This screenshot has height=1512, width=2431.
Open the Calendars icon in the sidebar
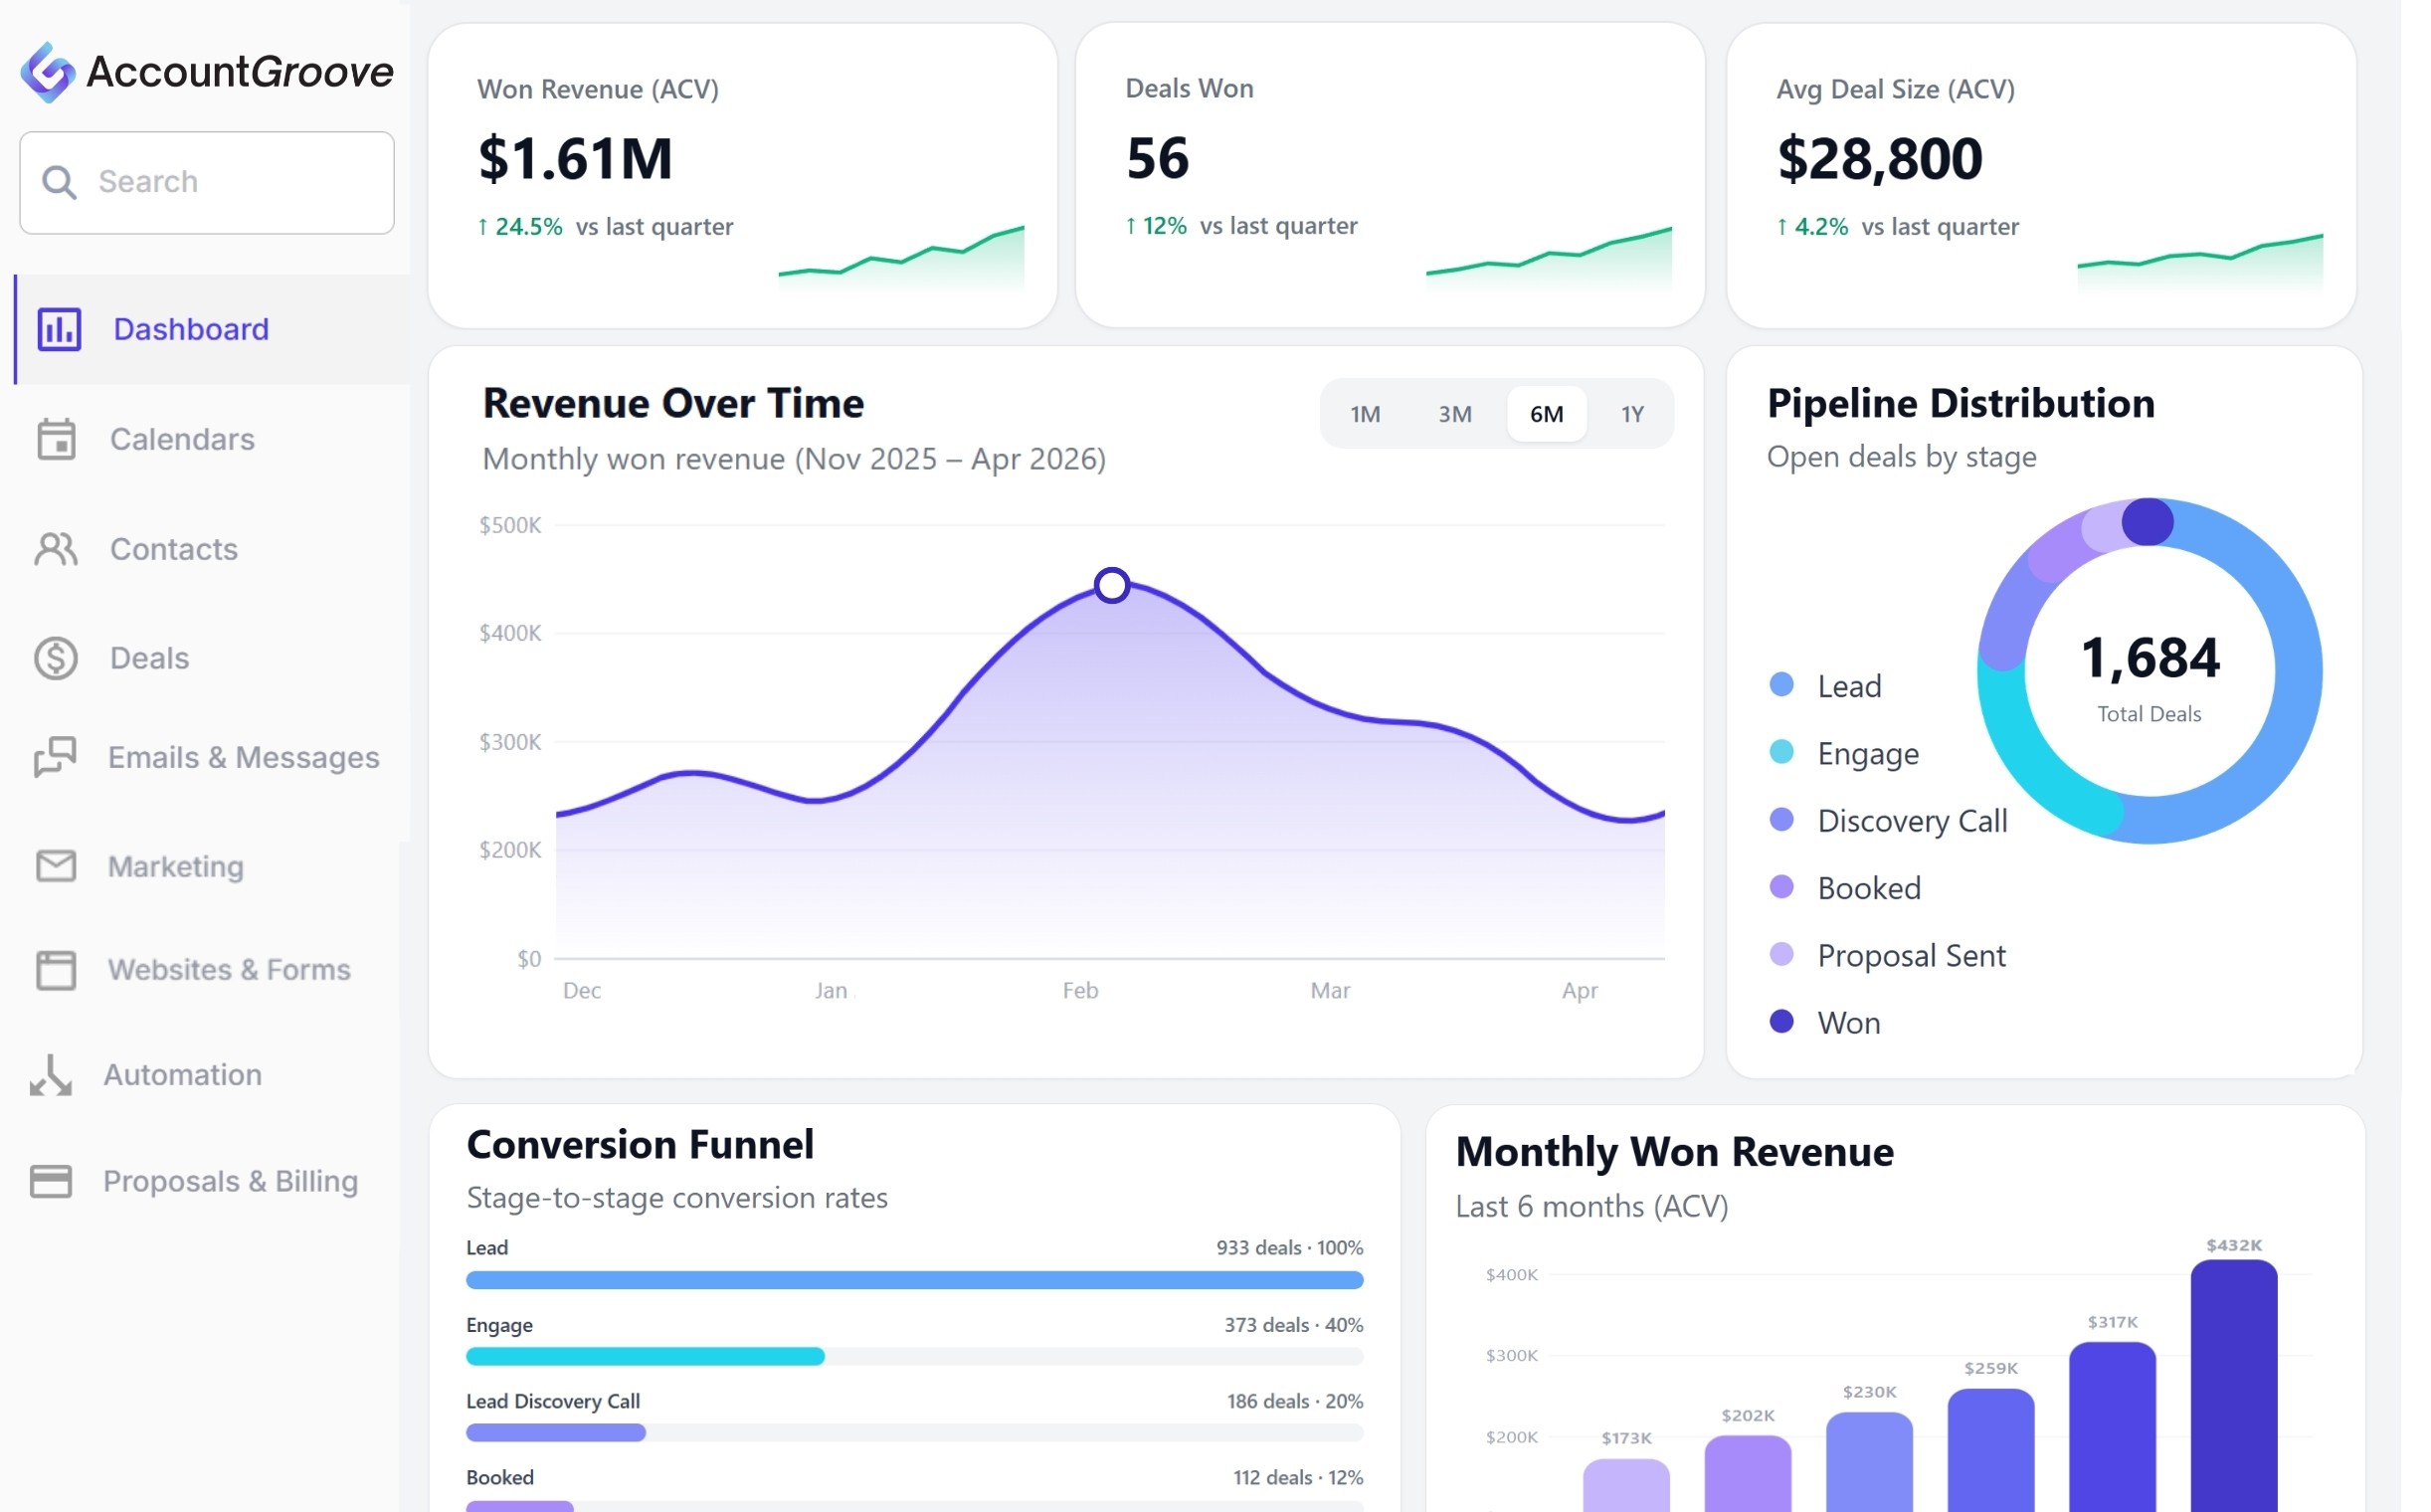(x=56, y=439)
